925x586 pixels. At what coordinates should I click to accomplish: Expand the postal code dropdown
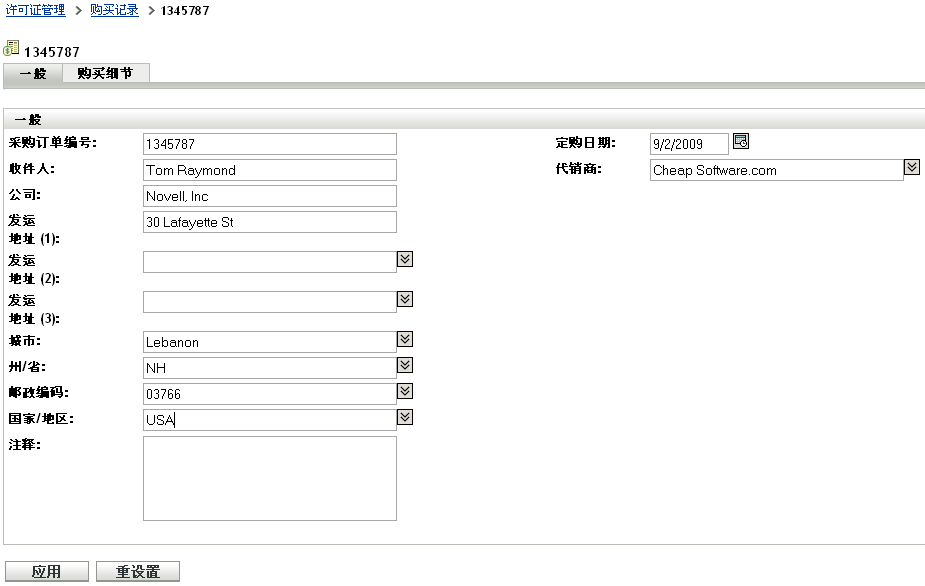pyautogui.click(x=405, y=391)
